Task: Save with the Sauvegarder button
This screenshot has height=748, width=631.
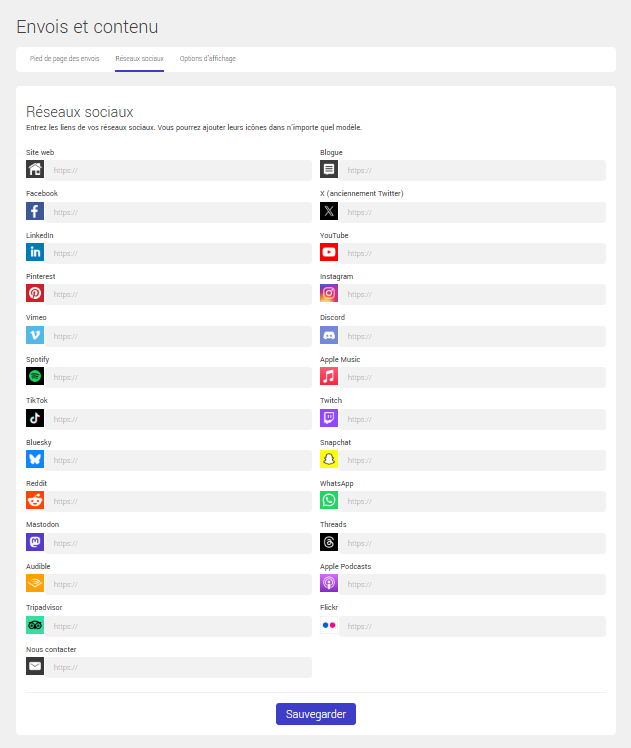Action: (x=316, y=714)
